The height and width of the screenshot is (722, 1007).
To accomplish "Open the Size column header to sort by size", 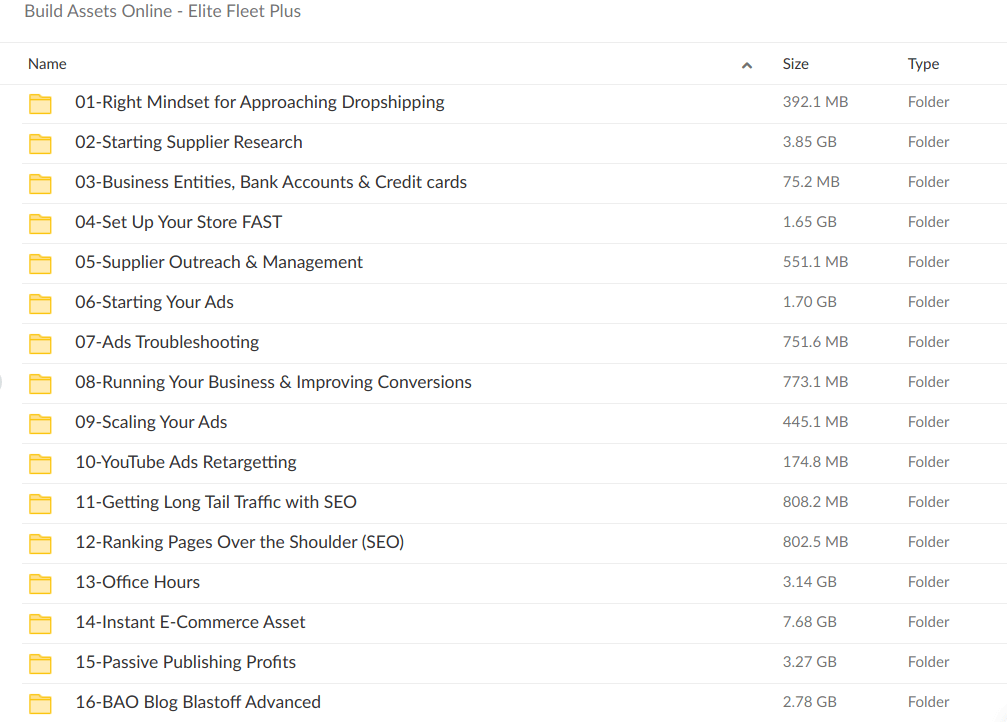I will [795, 63].
